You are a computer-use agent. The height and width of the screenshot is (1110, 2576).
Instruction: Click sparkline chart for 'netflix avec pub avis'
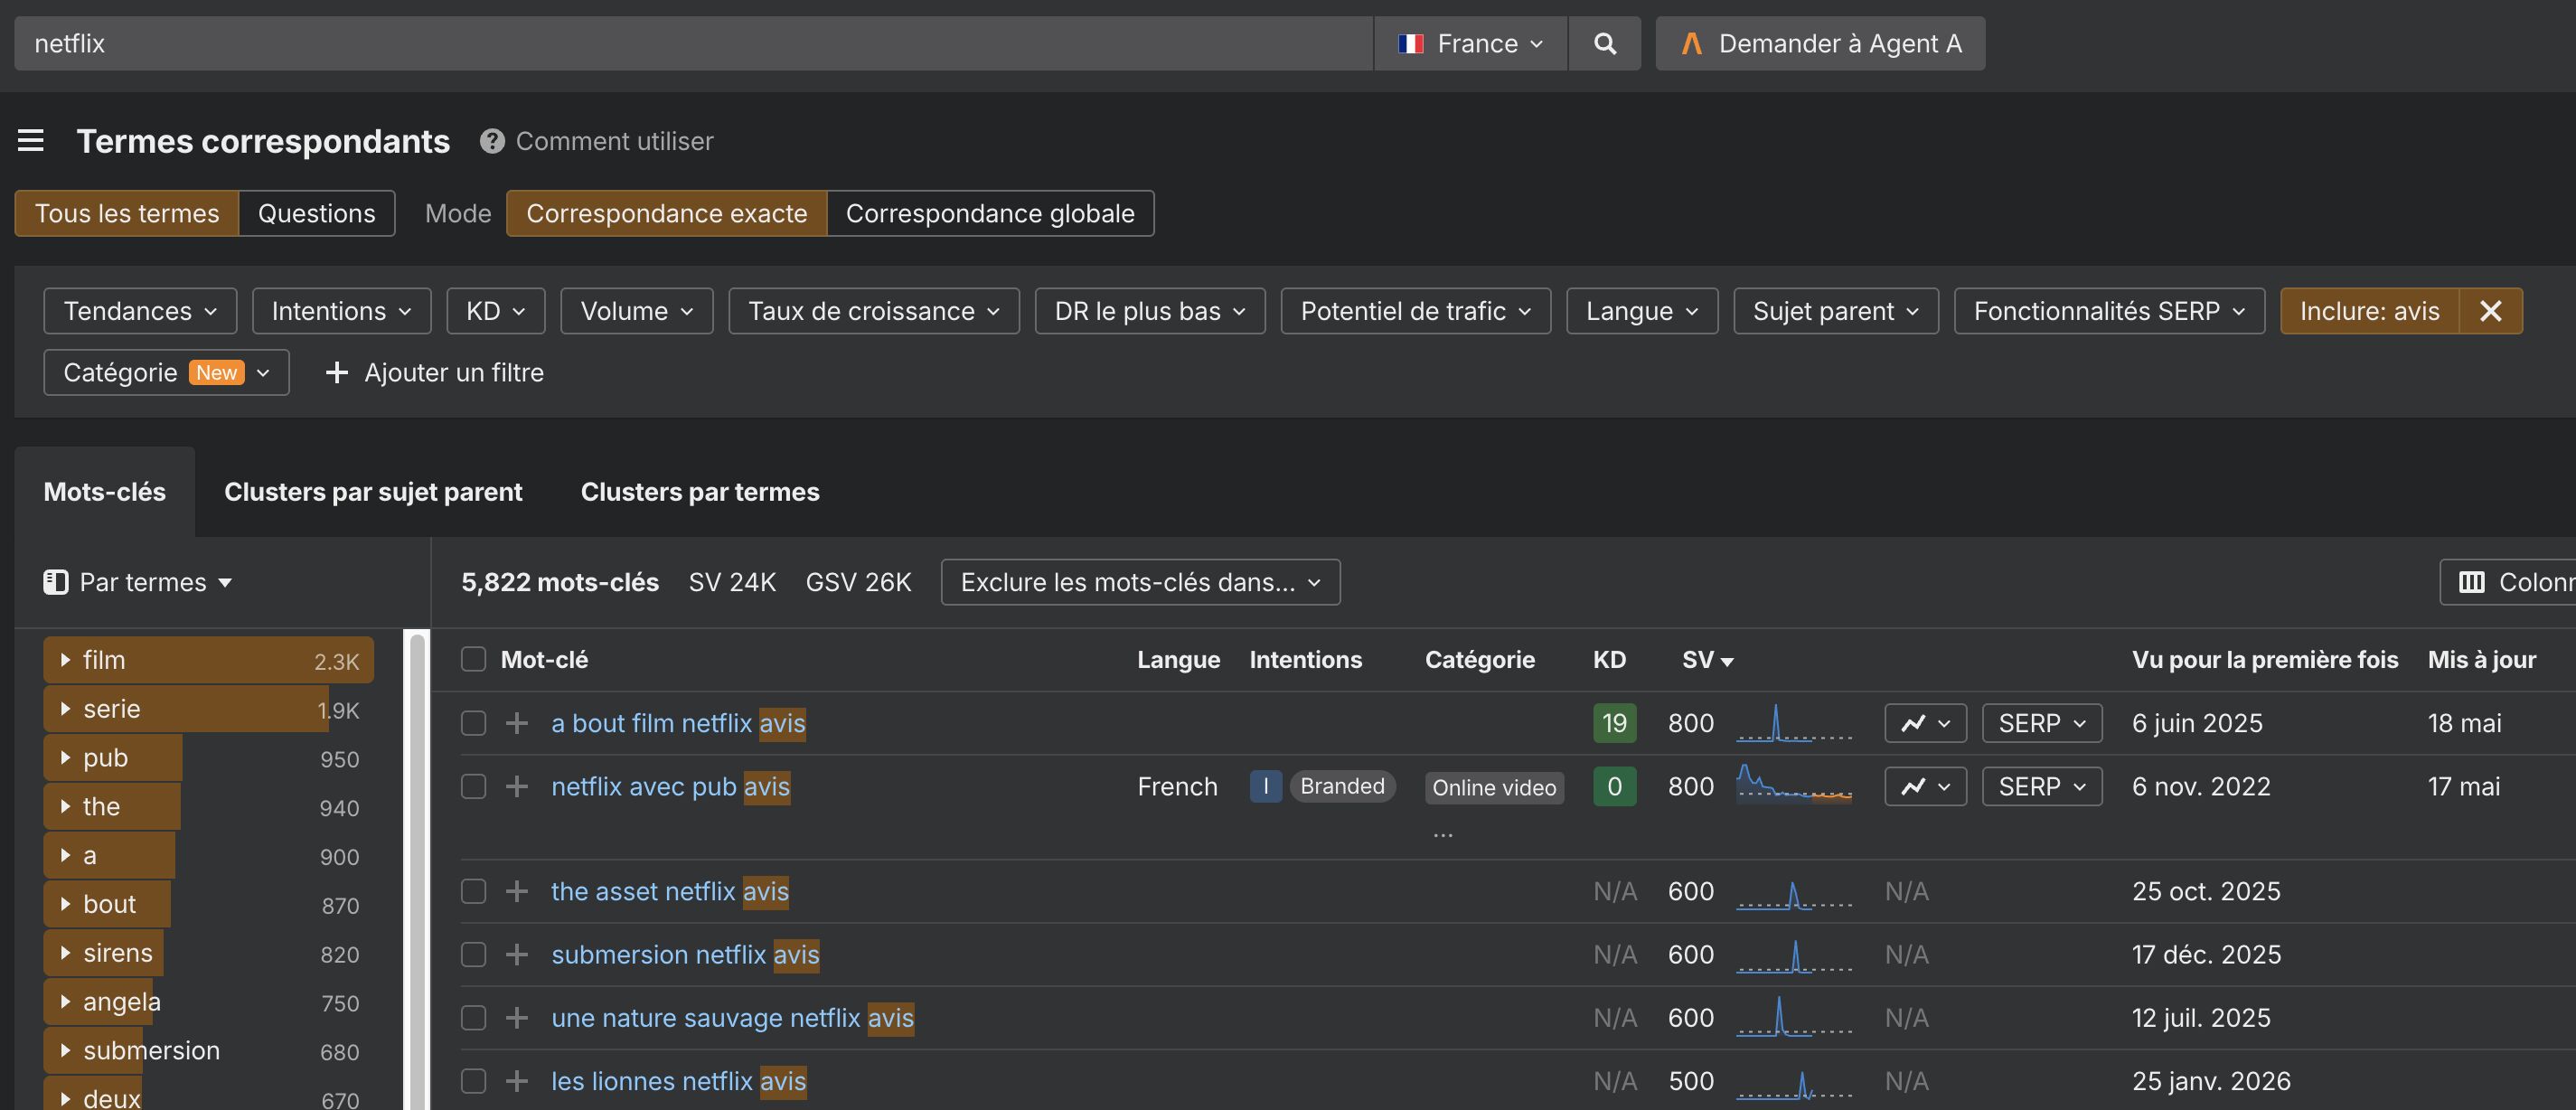click(1794, 784)
